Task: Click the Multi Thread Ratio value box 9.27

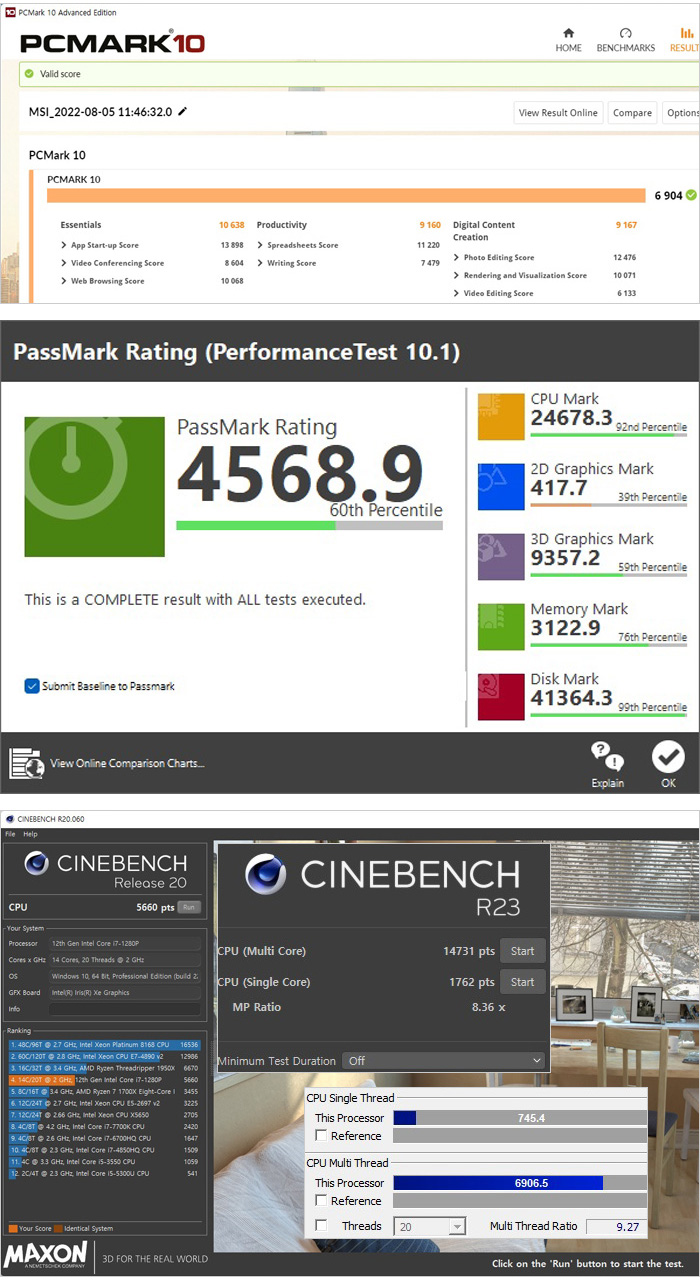Action: [x=616, y=1226]
